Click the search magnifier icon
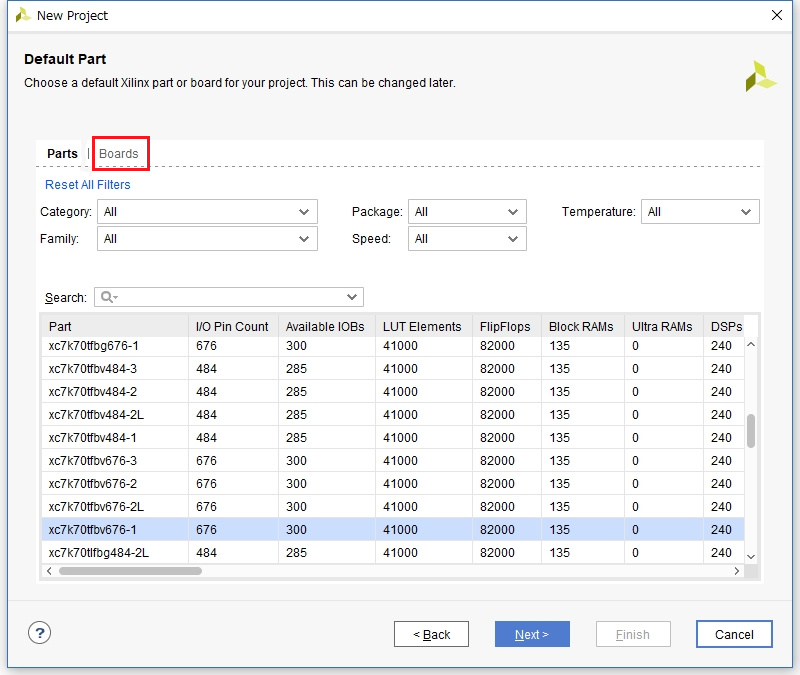The image size is (800, 675). click(x=108, y=297)
